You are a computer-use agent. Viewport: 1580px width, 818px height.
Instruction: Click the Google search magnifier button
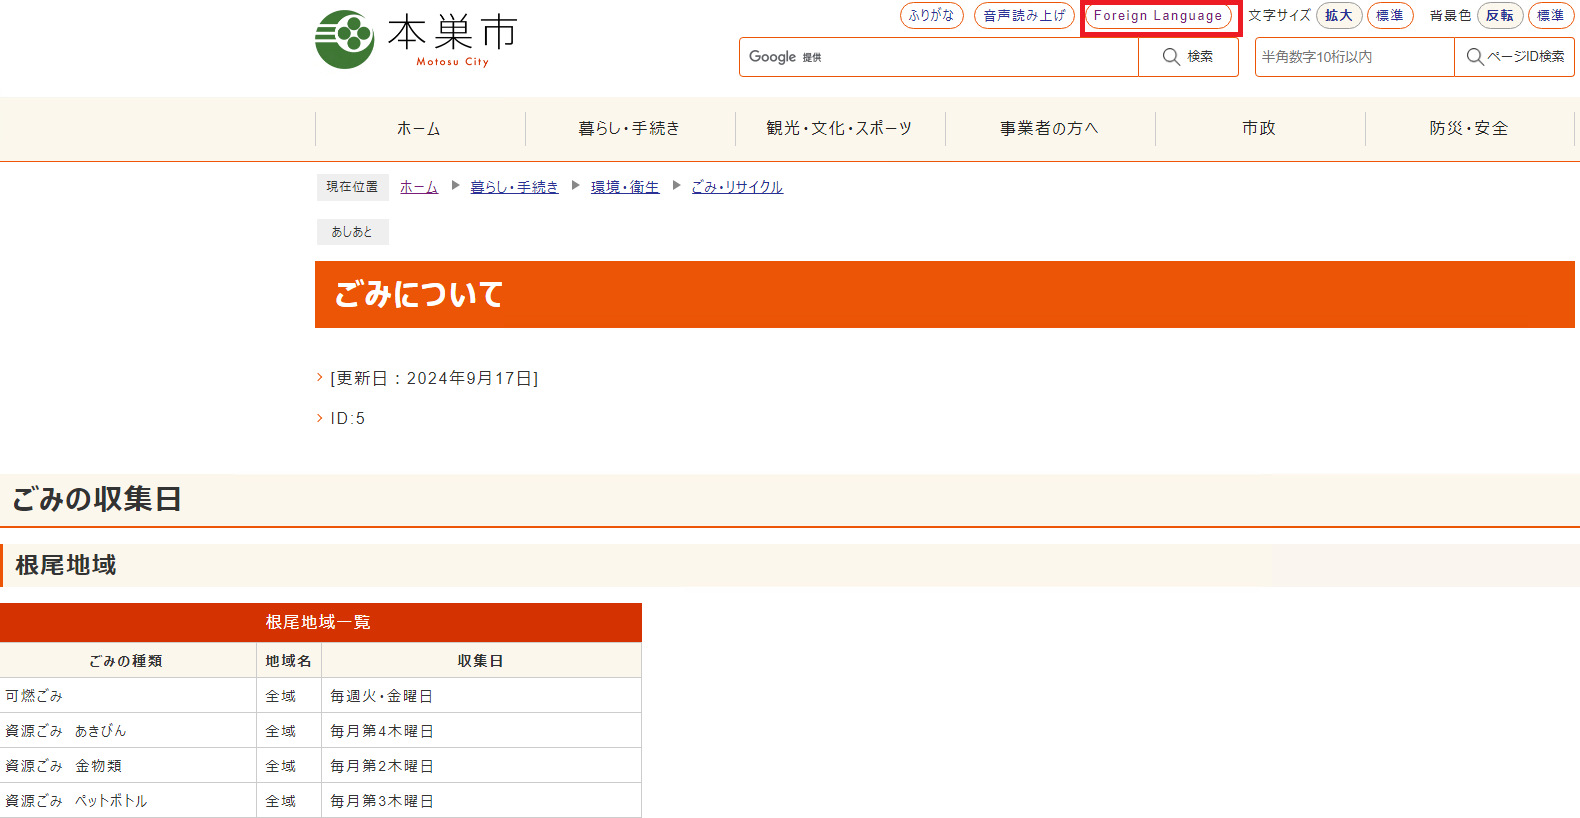[x=1188, y=57]
